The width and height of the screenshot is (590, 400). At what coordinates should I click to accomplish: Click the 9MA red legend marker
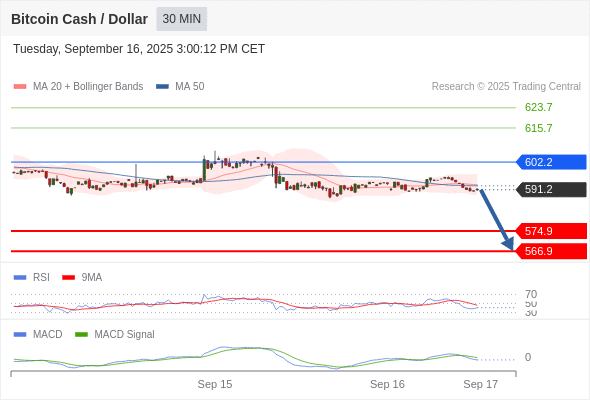click(68, 278)
